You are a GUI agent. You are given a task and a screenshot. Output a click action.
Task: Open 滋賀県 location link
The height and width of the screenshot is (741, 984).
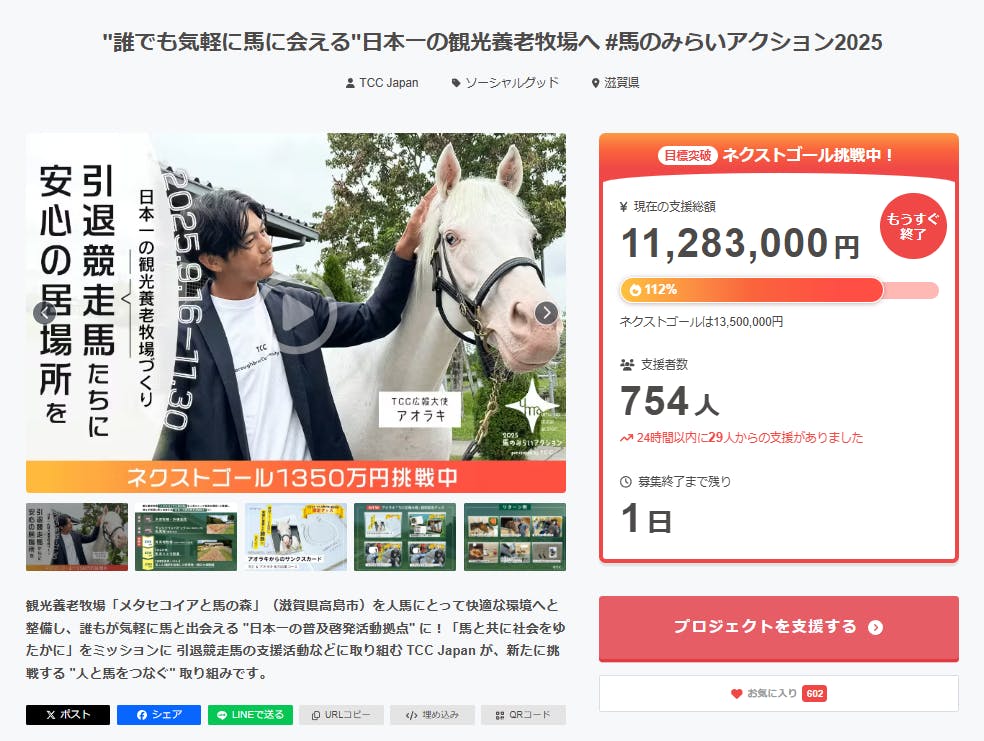point(616,83)
